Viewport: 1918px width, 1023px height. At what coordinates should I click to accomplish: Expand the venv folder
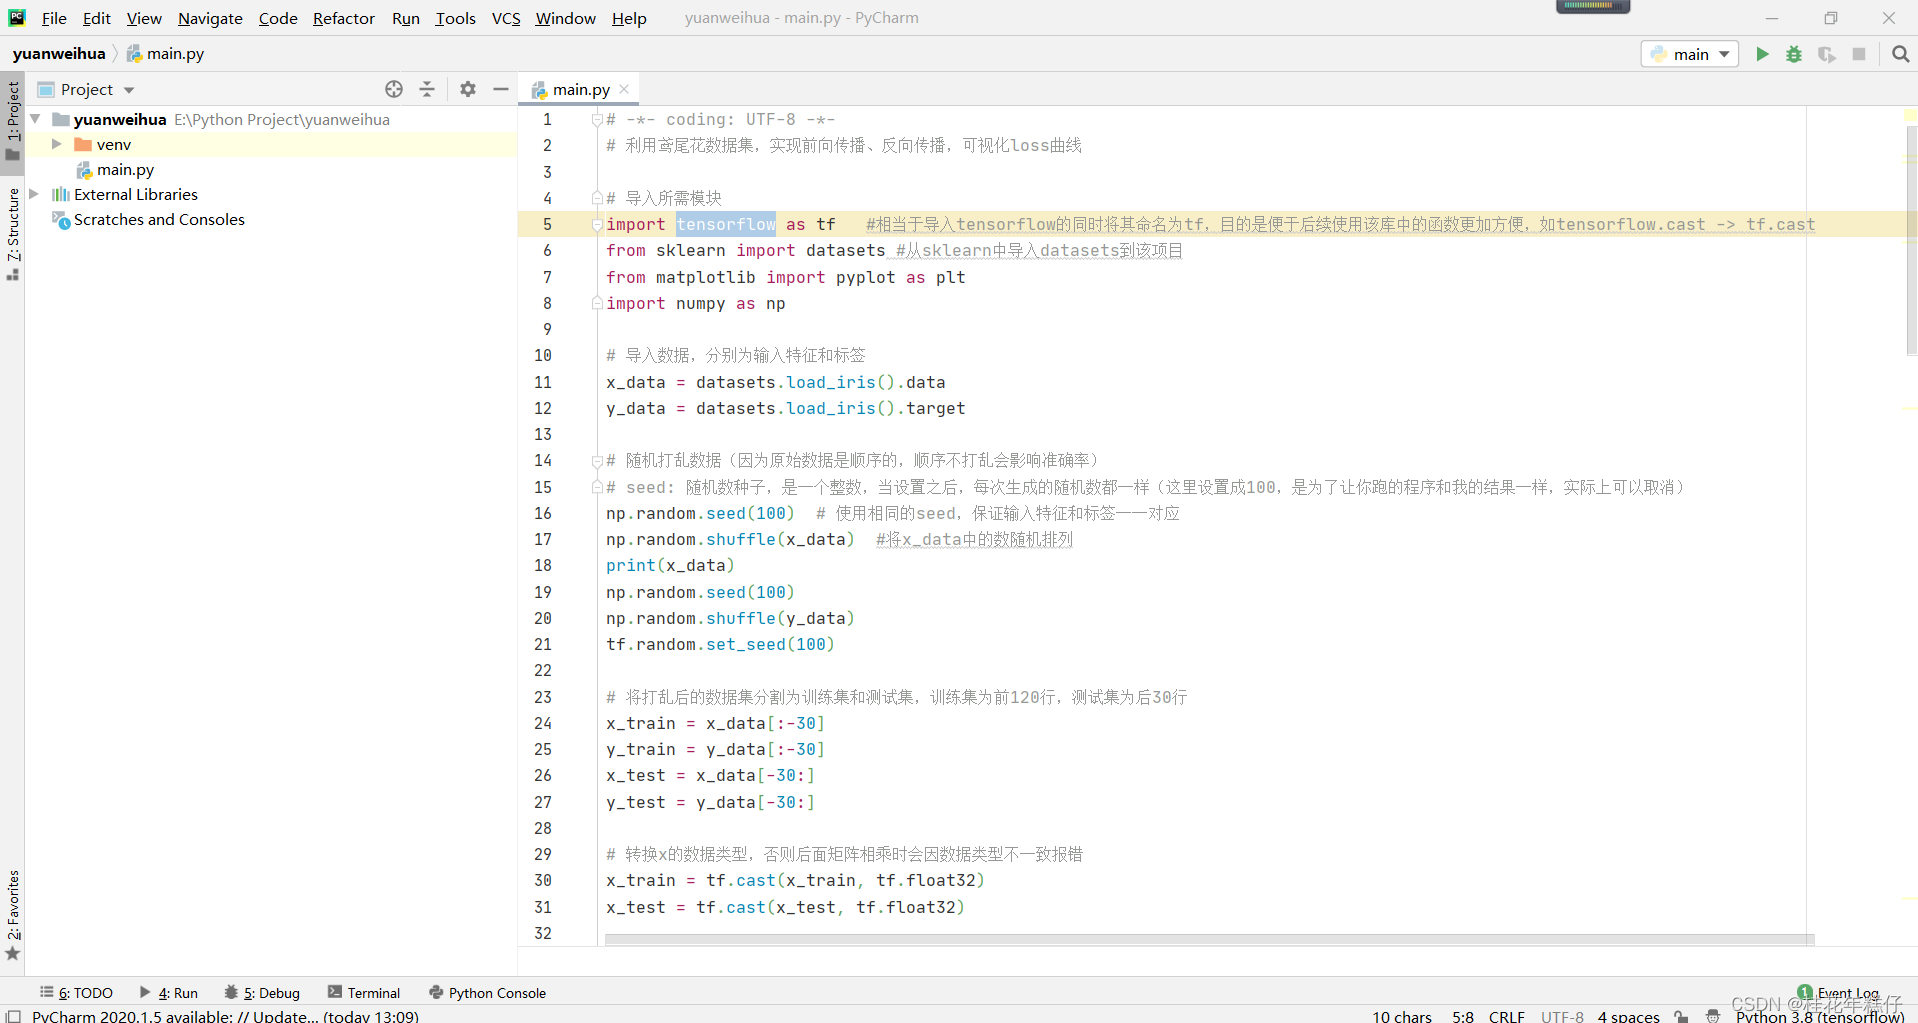click(x=57, y=144)
